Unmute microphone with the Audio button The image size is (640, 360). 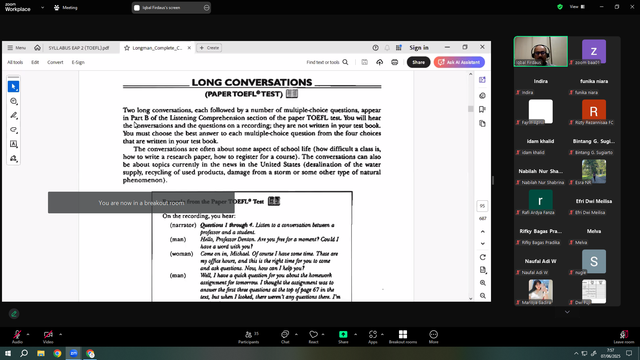tap(17, 337)
